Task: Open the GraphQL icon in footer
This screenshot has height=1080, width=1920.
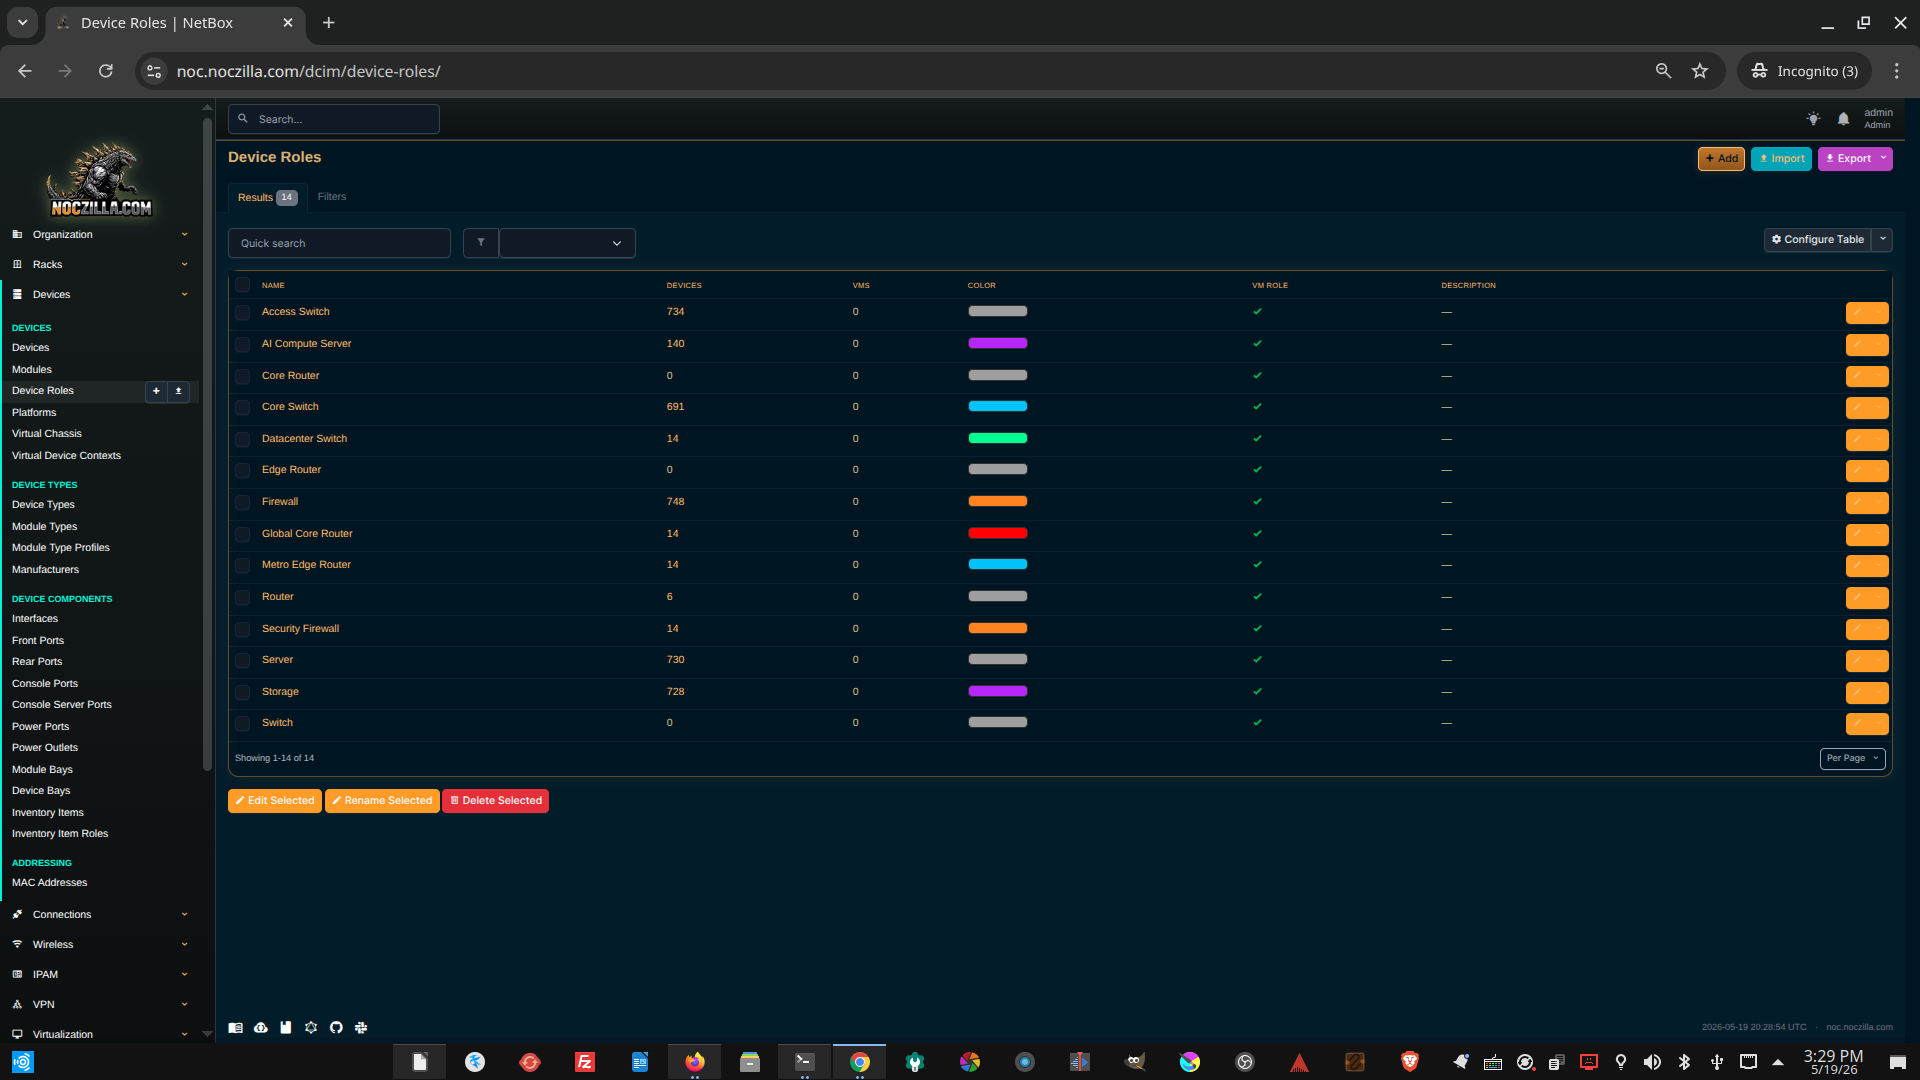Action: point(311,1027)
